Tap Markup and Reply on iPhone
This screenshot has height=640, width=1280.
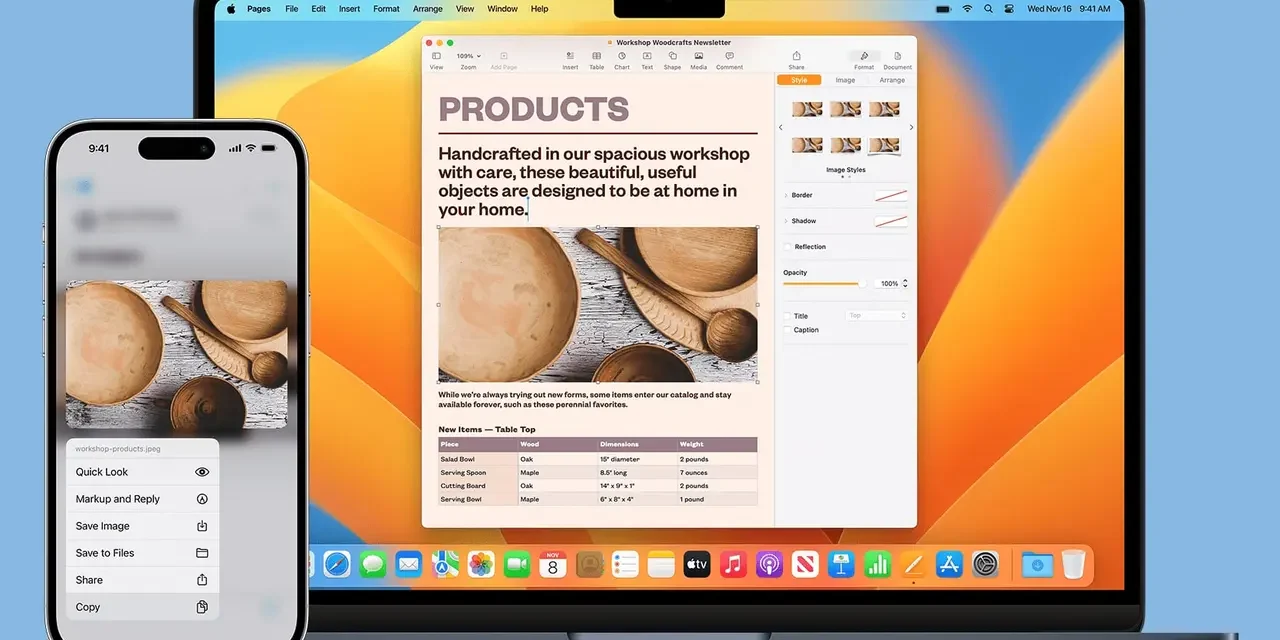[142, 499]
